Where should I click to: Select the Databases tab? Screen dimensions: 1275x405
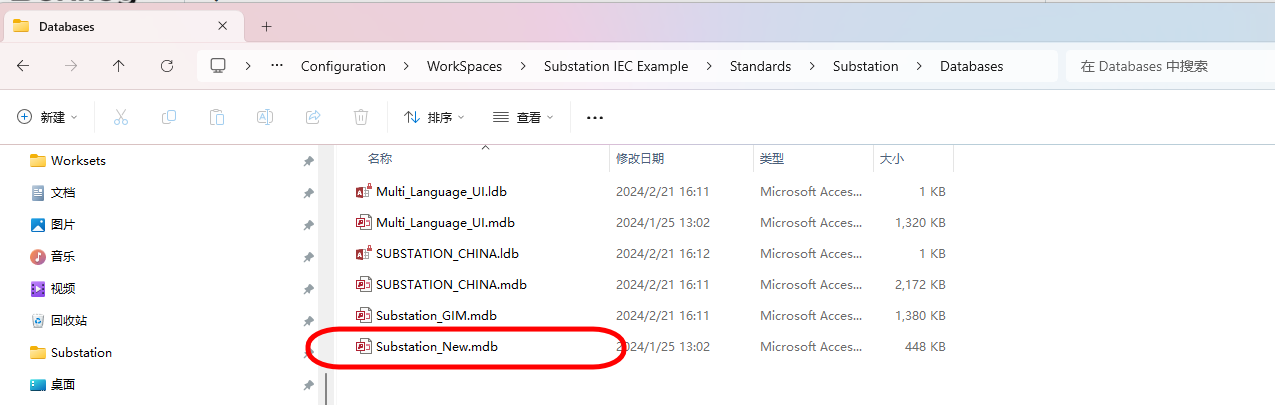tap(122, 27)
